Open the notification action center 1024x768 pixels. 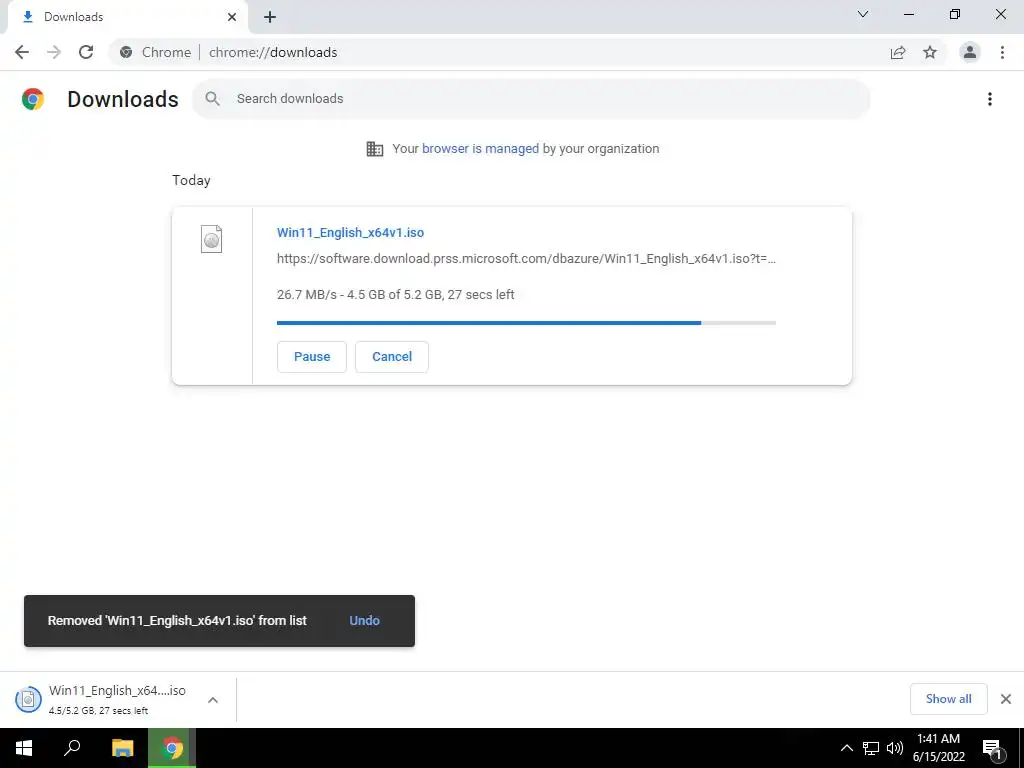(x=992, y=748)
